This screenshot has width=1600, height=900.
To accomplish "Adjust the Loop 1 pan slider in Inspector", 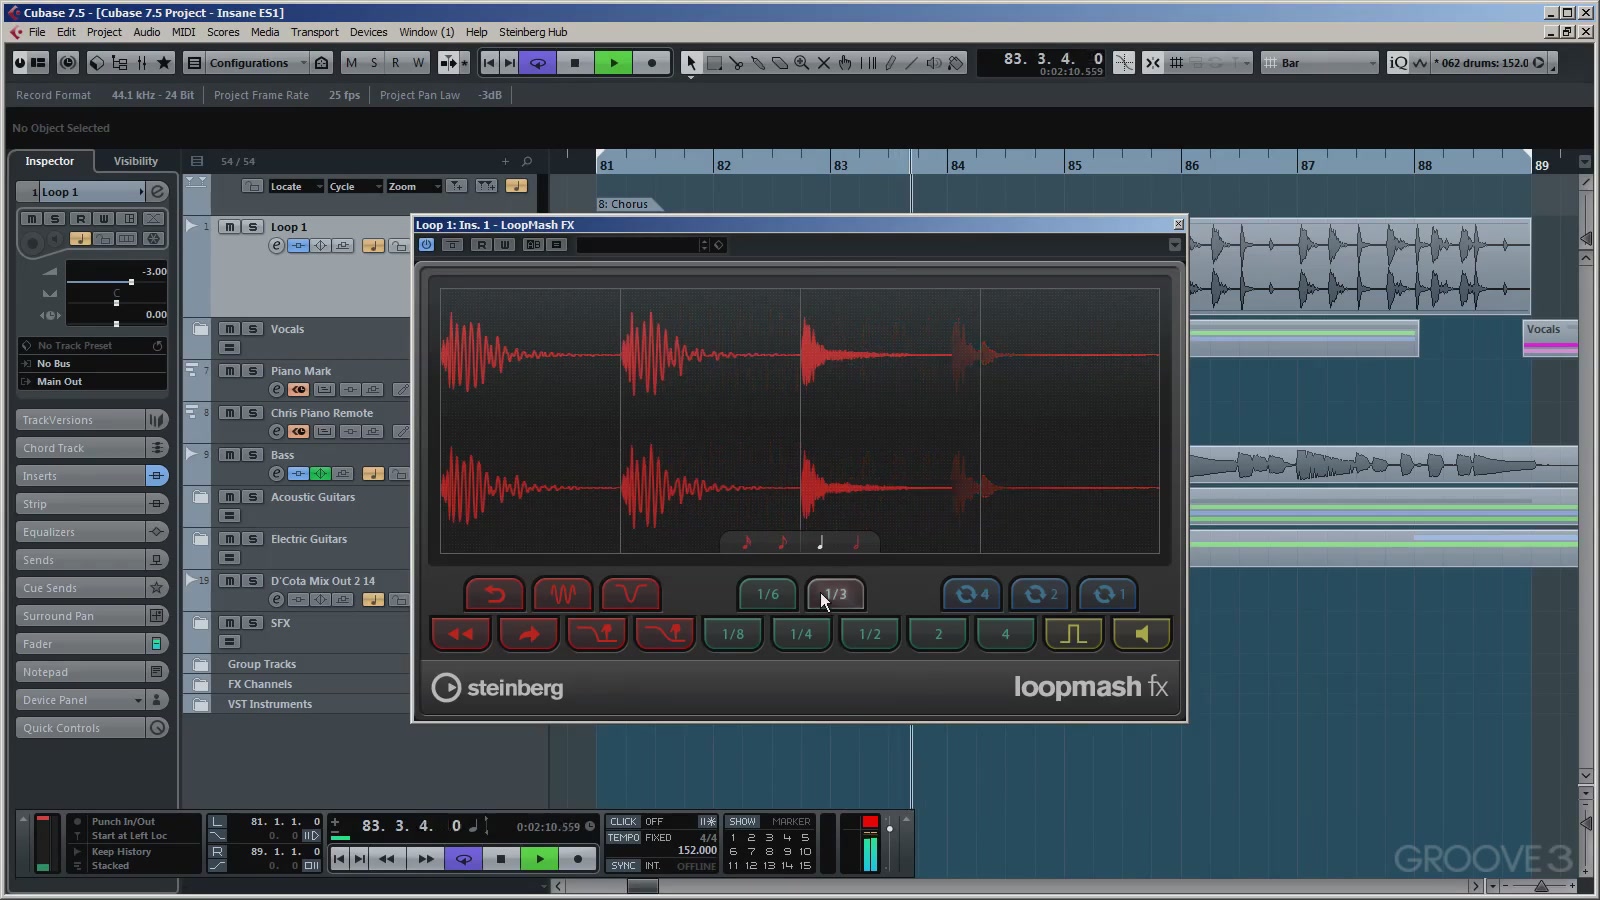I will 116,303.
